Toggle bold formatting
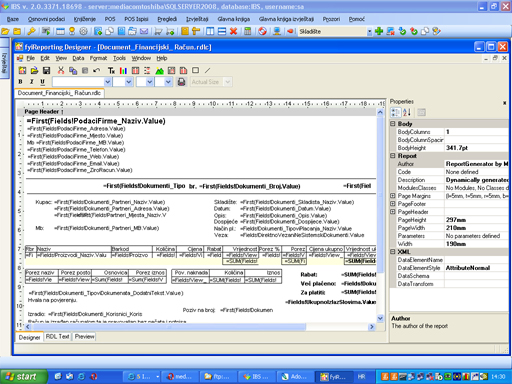512x384 pixels. point(21,82)
